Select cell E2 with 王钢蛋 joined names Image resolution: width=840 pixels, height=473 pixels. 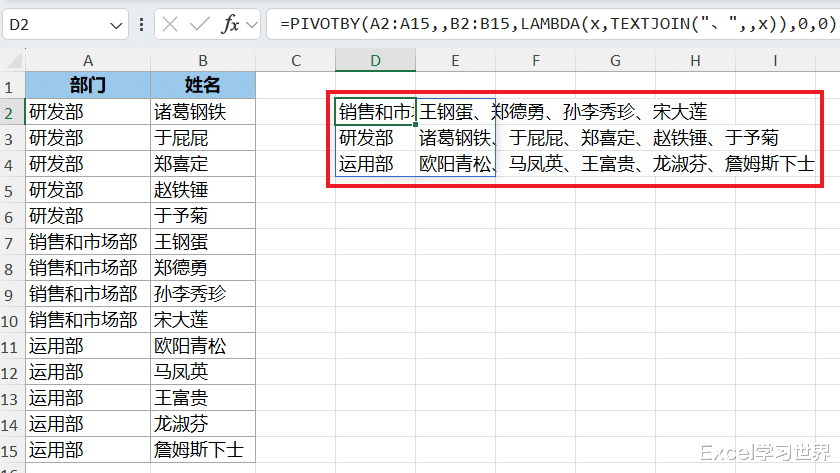coord(455,112)
